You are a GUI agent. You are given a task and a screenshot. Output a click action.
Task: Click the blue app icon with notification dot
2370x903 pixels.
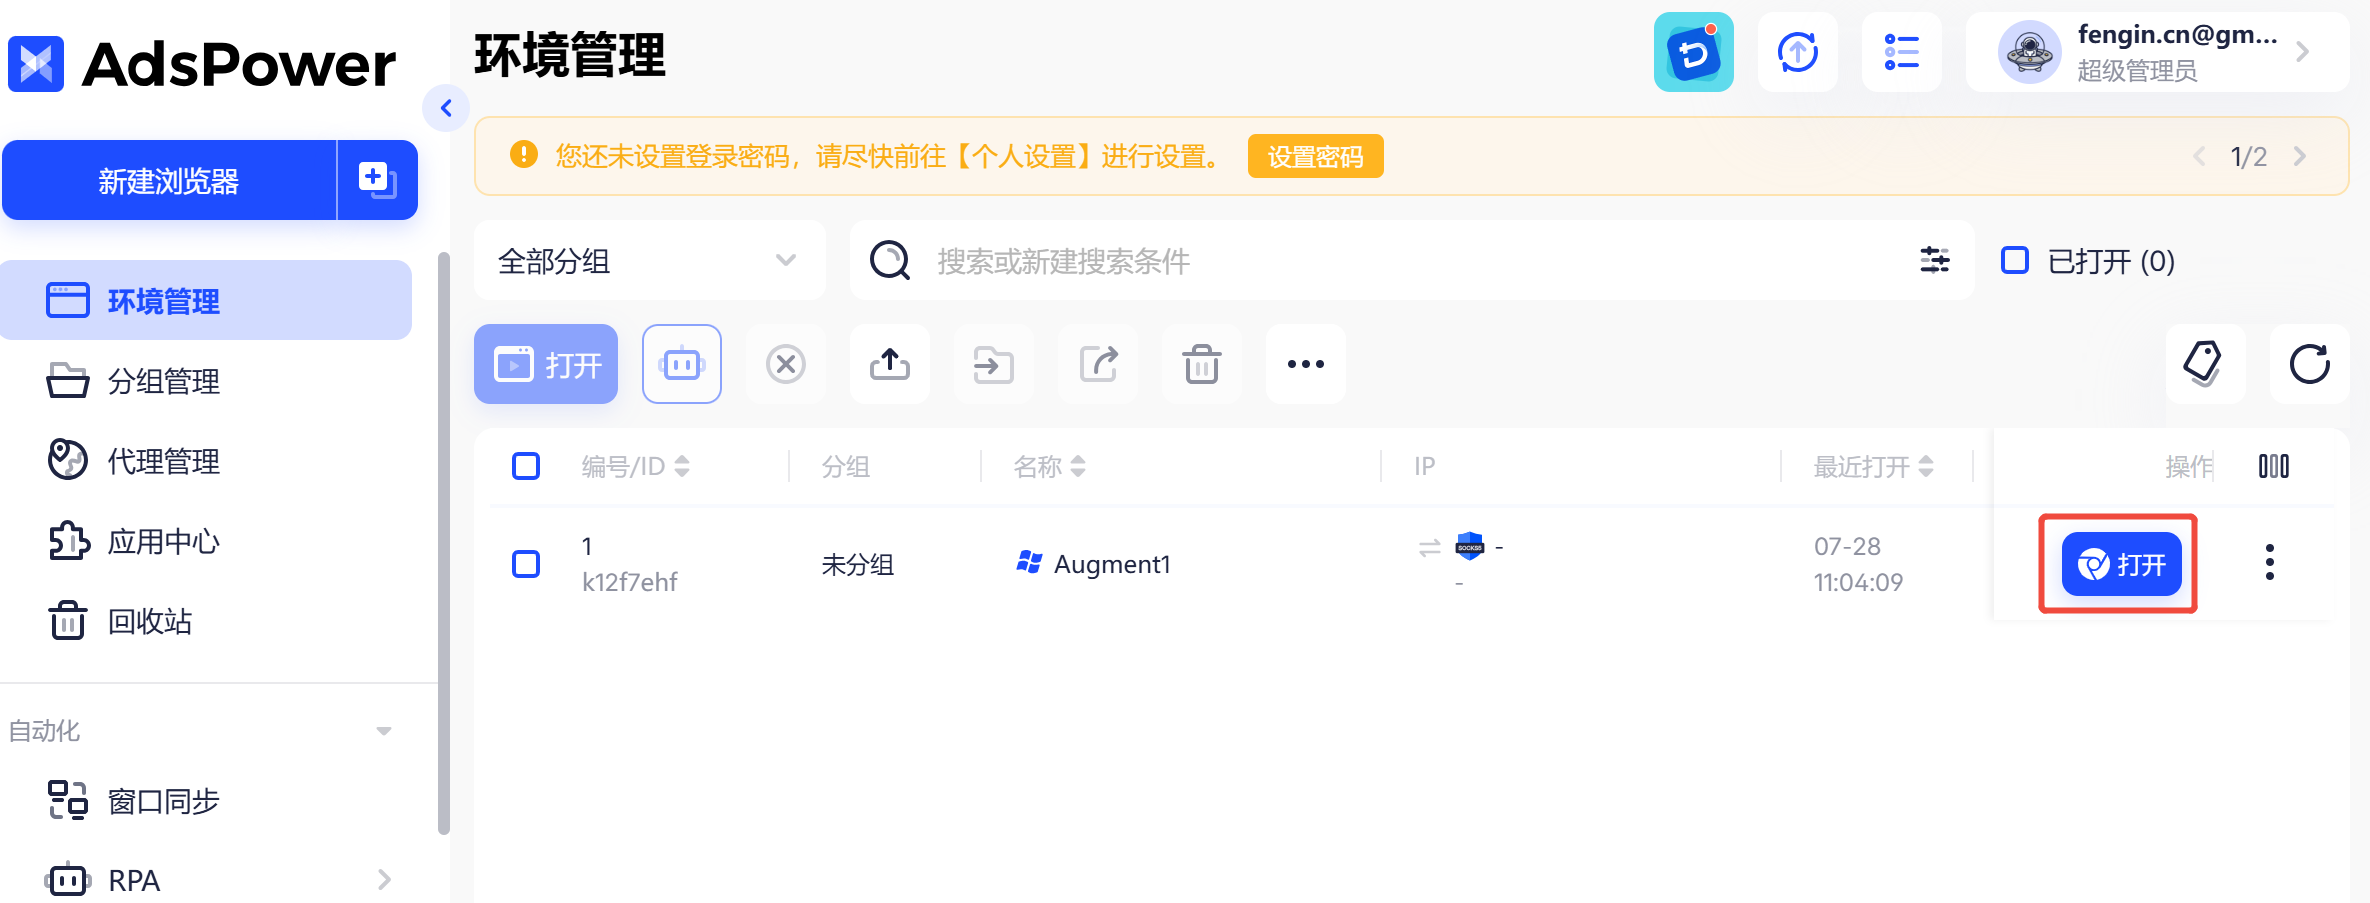[1693, 52]
